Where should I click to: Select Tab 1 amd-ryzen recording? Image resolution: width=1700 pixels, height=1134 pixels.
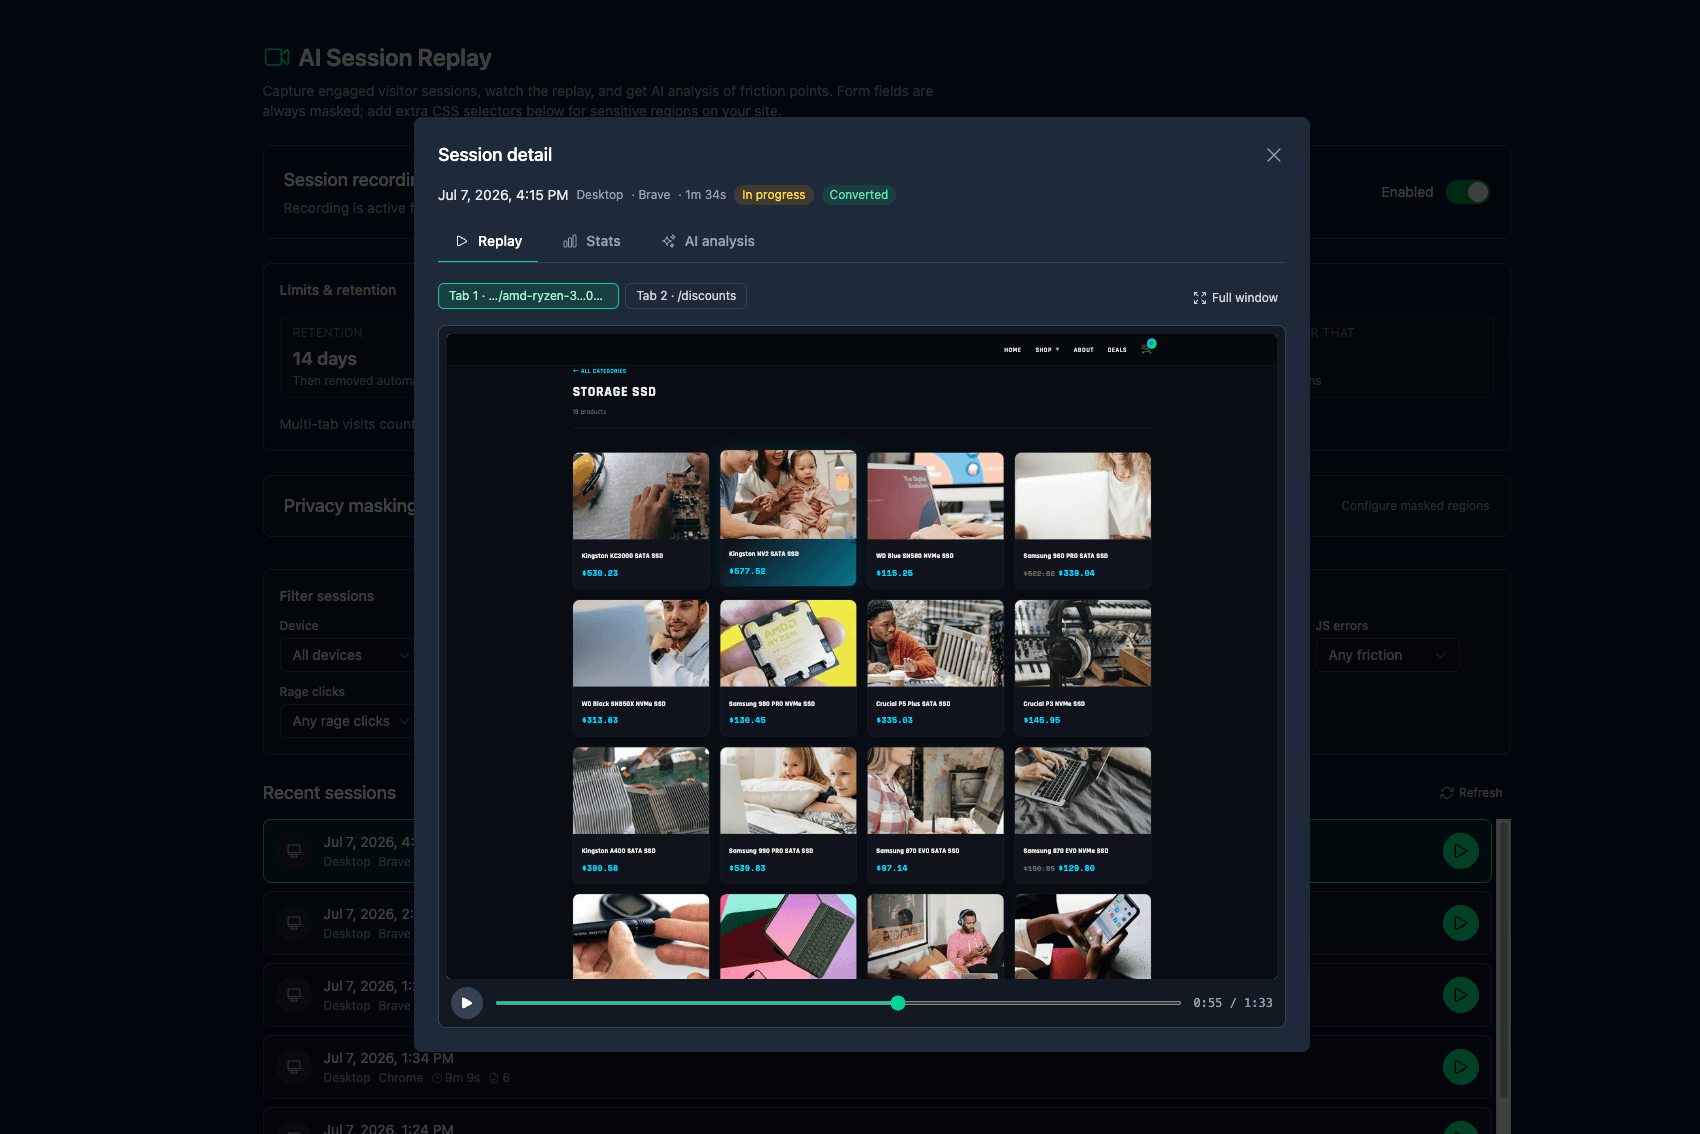528,296
